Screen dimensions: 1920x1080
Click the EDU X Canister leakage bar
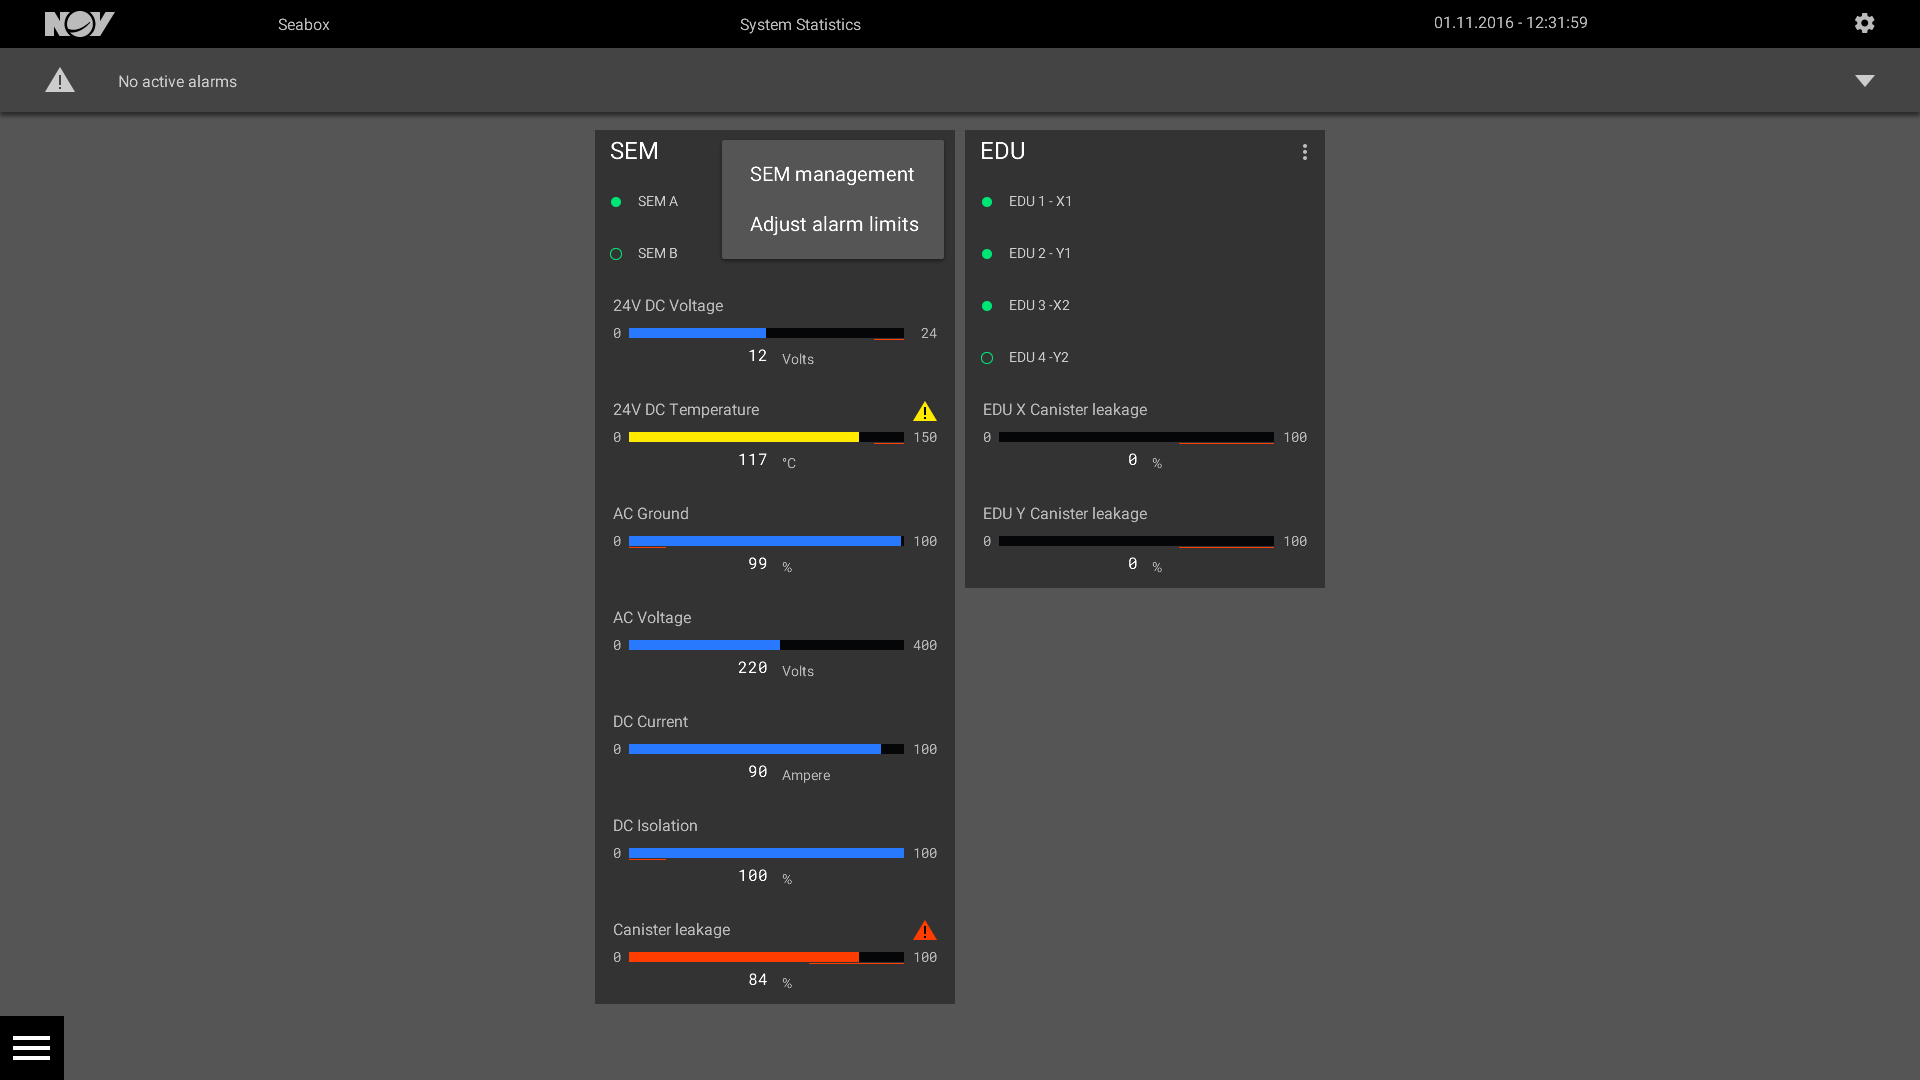coord(1136,437)
